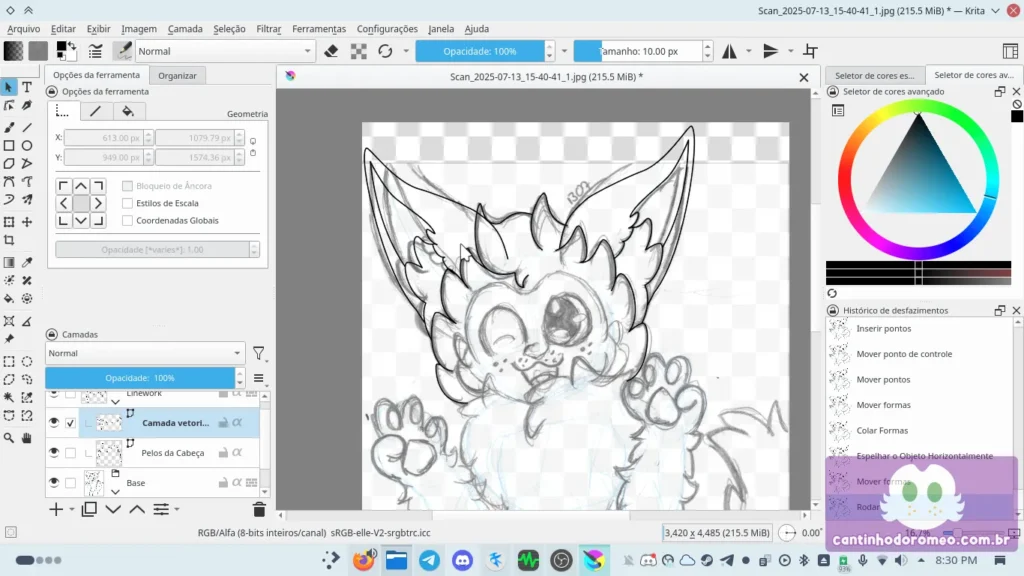Check the Base layer checkbox
Image resolution: width=1024 pixels, height=576 pixels.
pos(71,483)
